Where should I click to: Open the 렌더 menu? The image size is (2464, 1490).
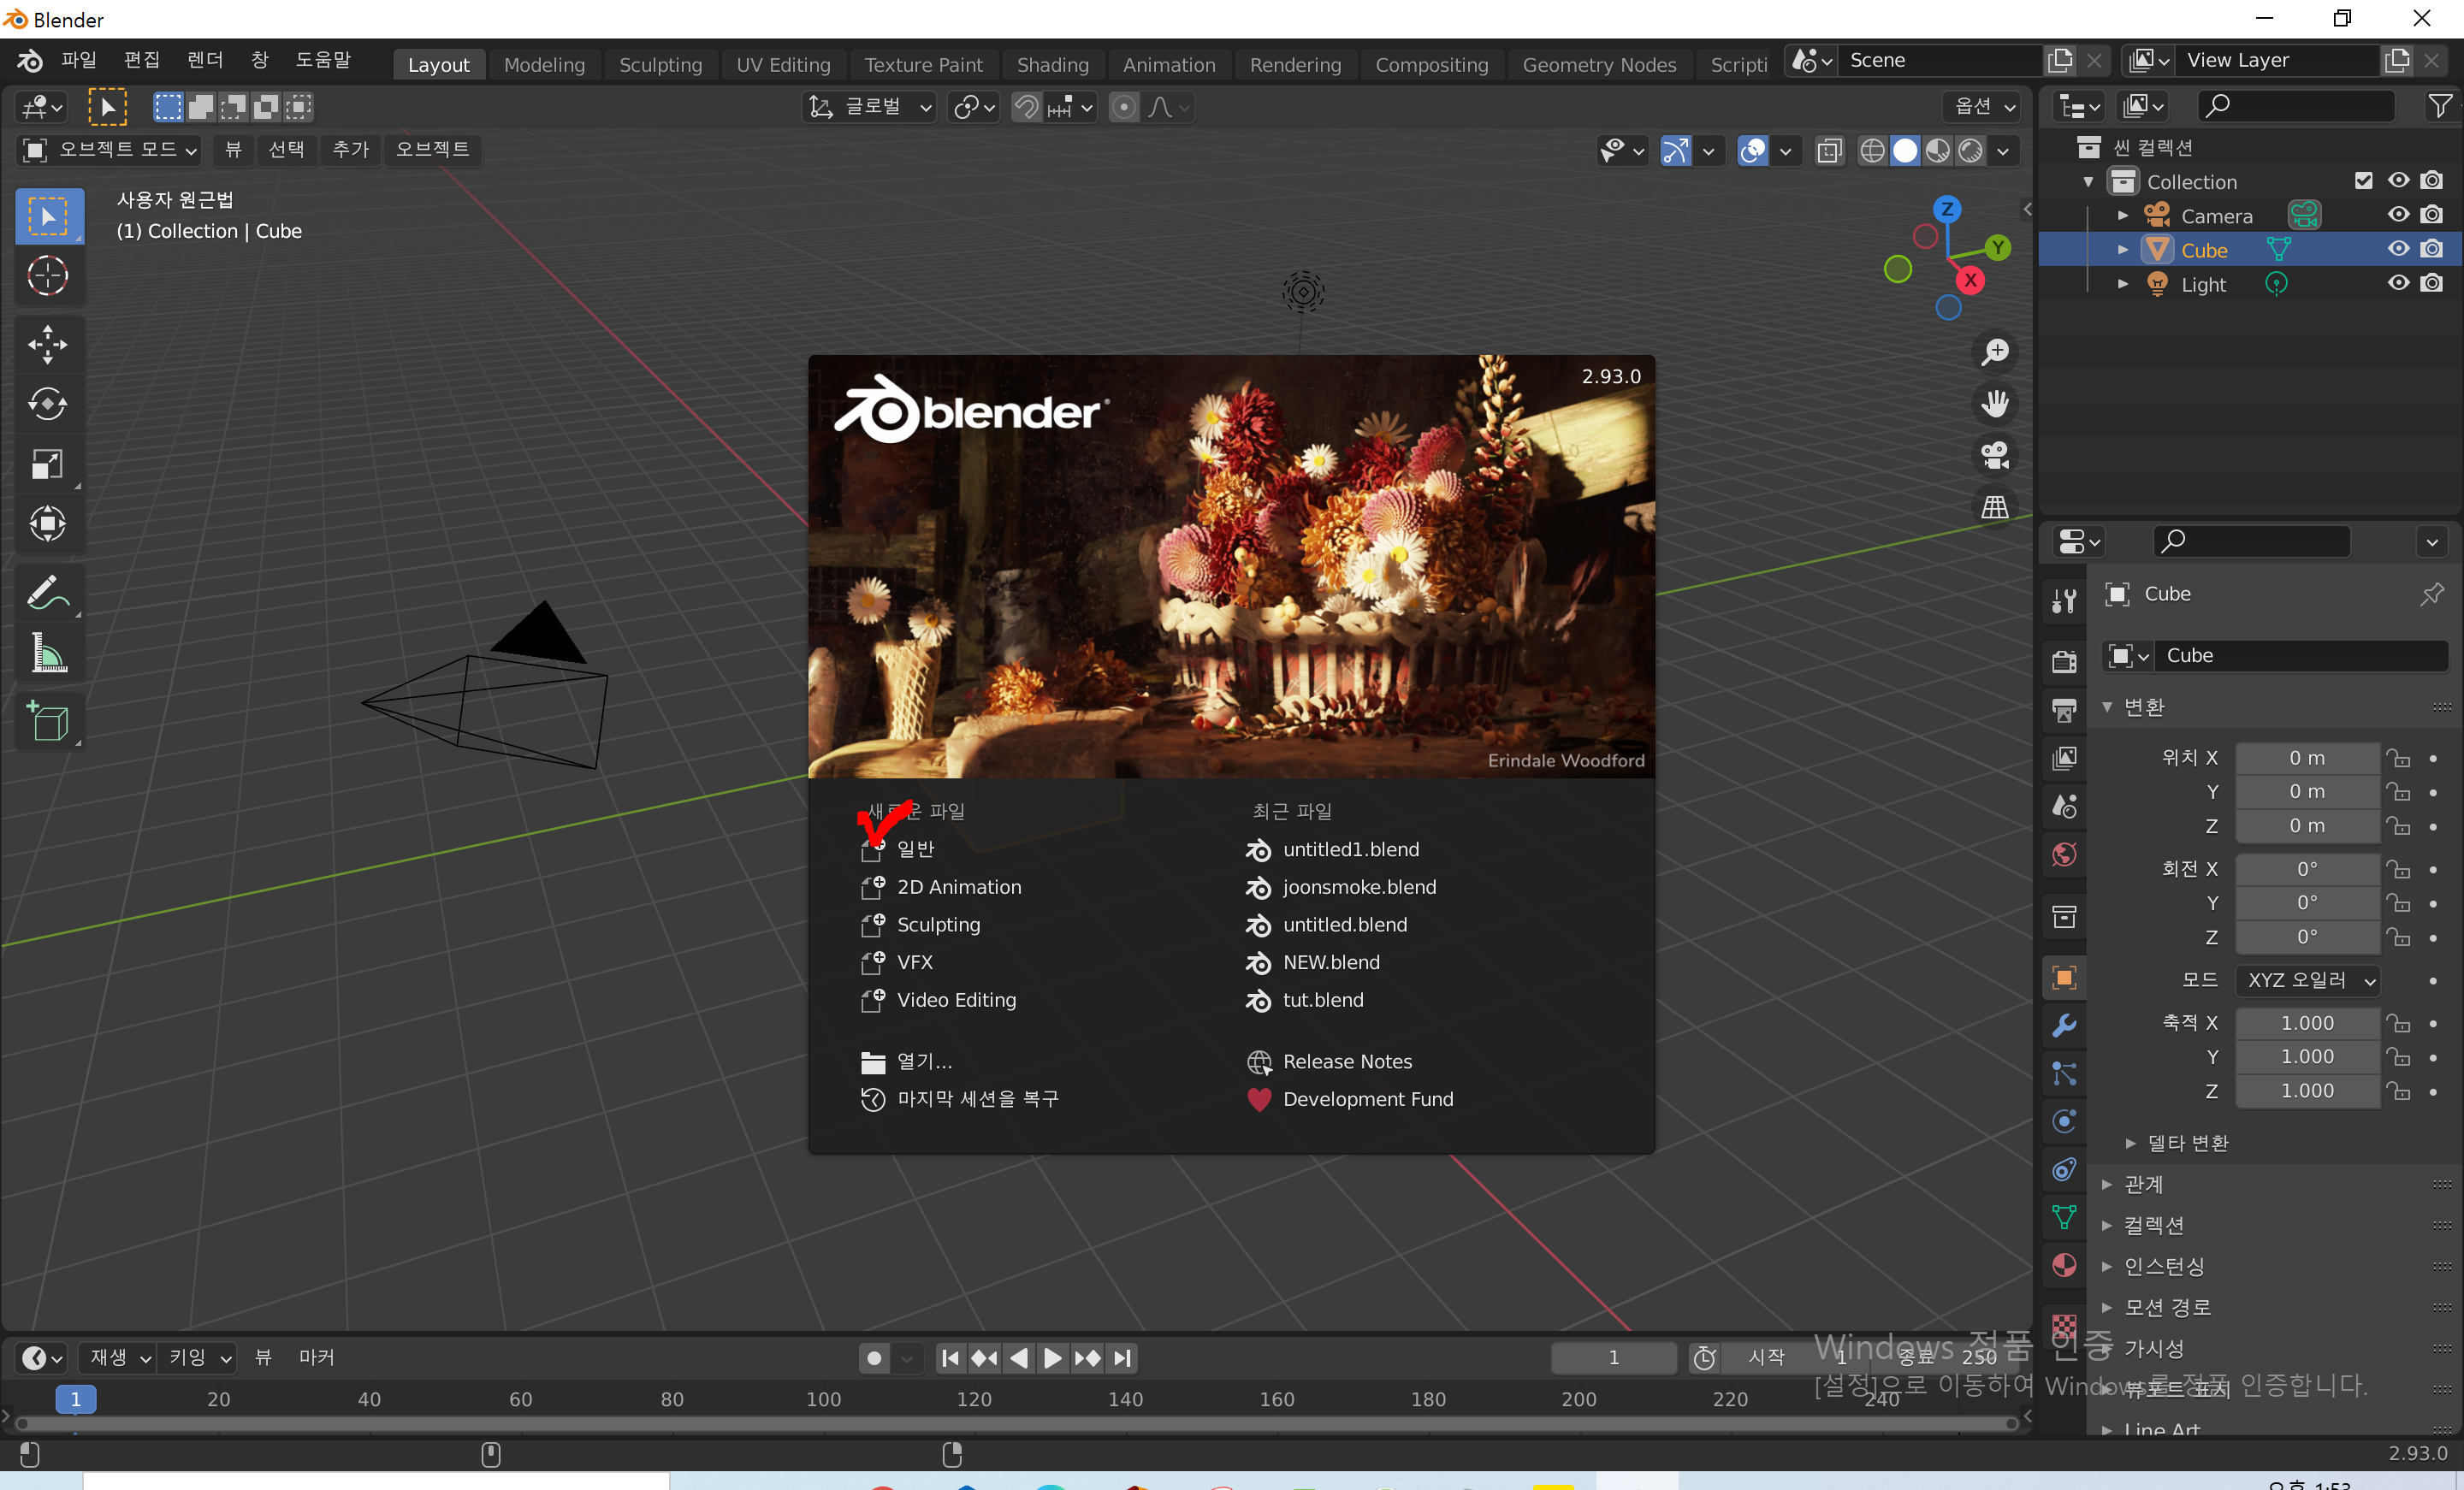[x=204, y=60]
